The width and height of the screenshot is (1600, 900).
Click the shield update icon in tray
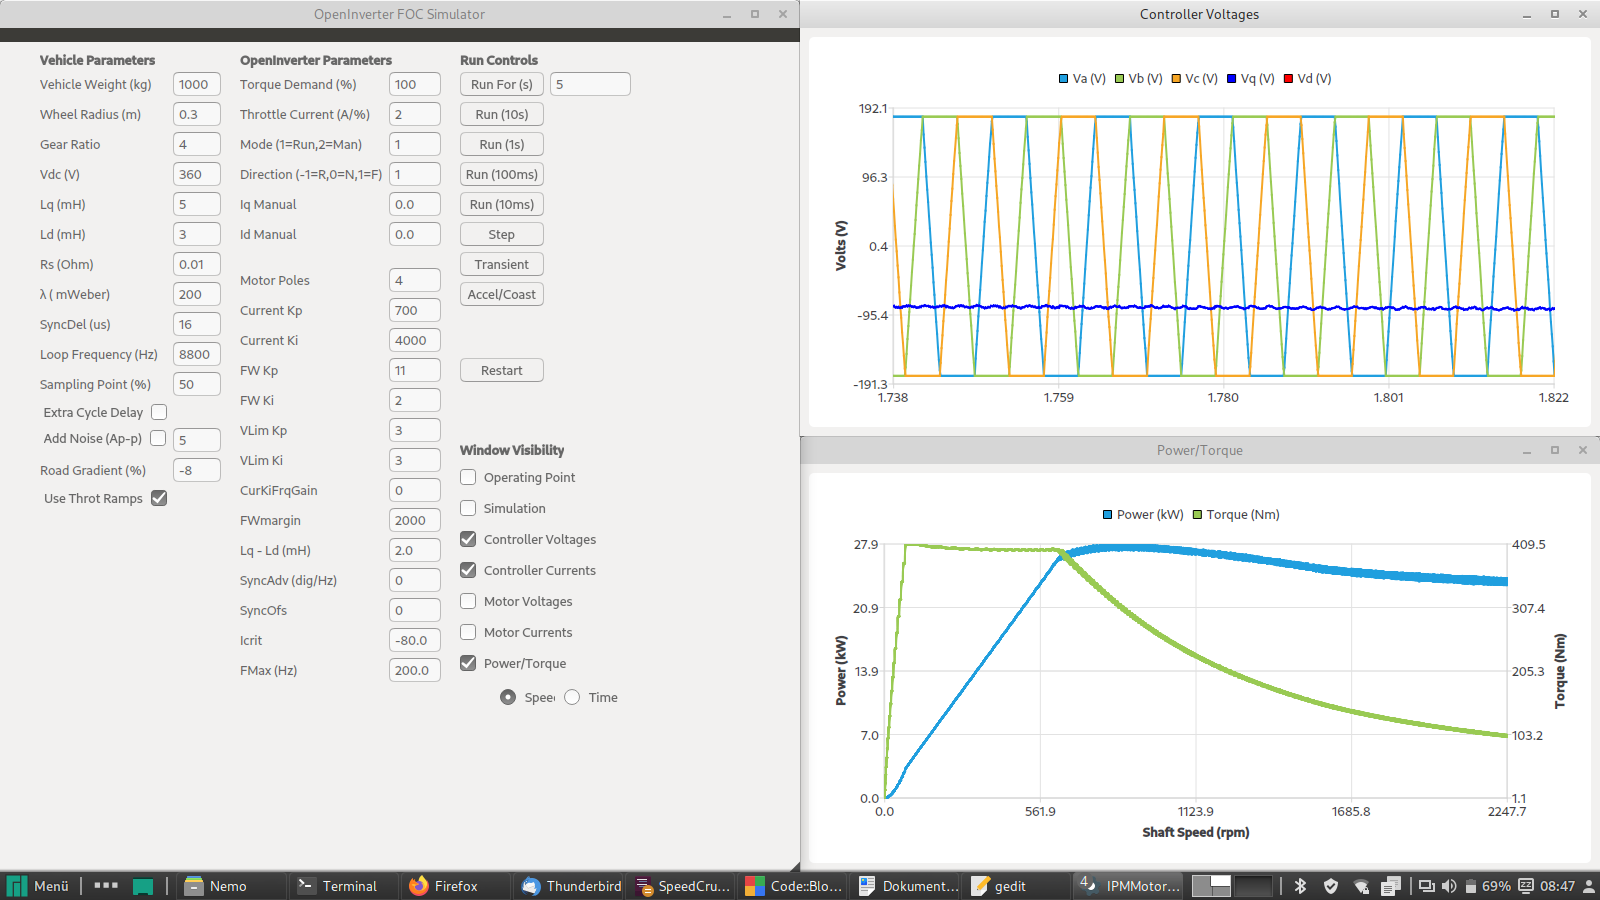pyautogui.click(x=1330, y=886)
